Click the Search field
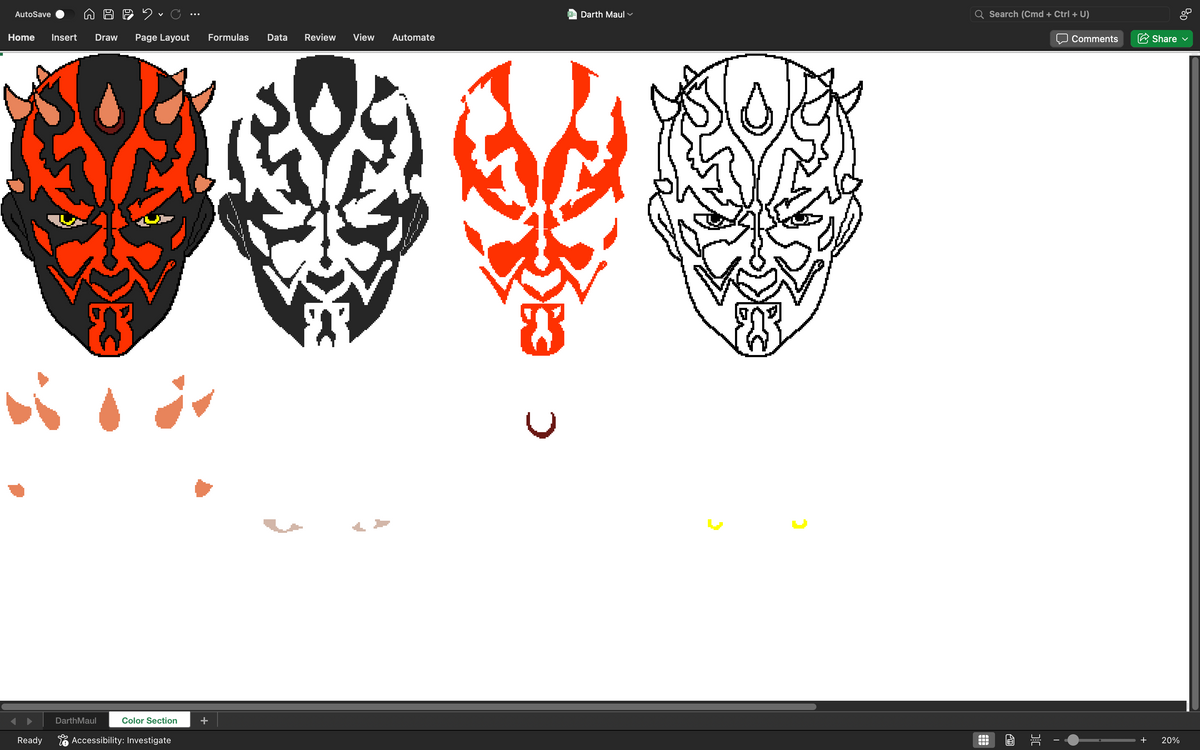 (1069, 14)
